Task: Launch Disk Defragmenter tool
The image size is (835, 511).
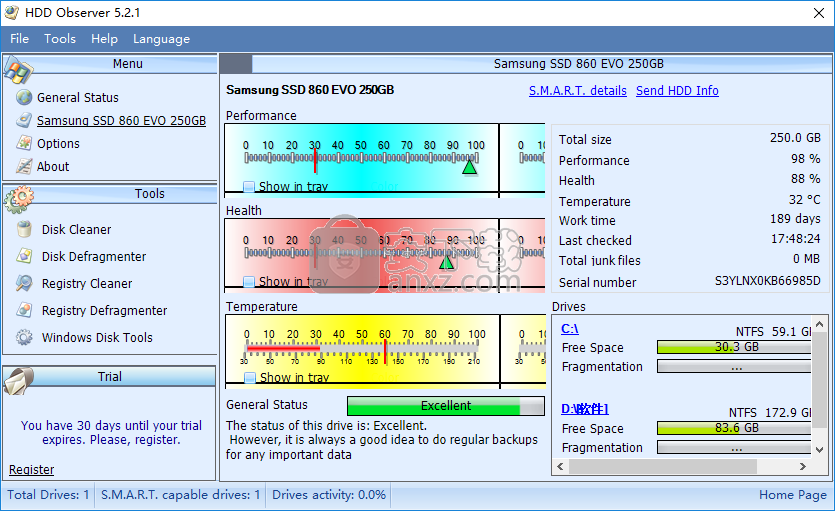Action: point(94,257)
